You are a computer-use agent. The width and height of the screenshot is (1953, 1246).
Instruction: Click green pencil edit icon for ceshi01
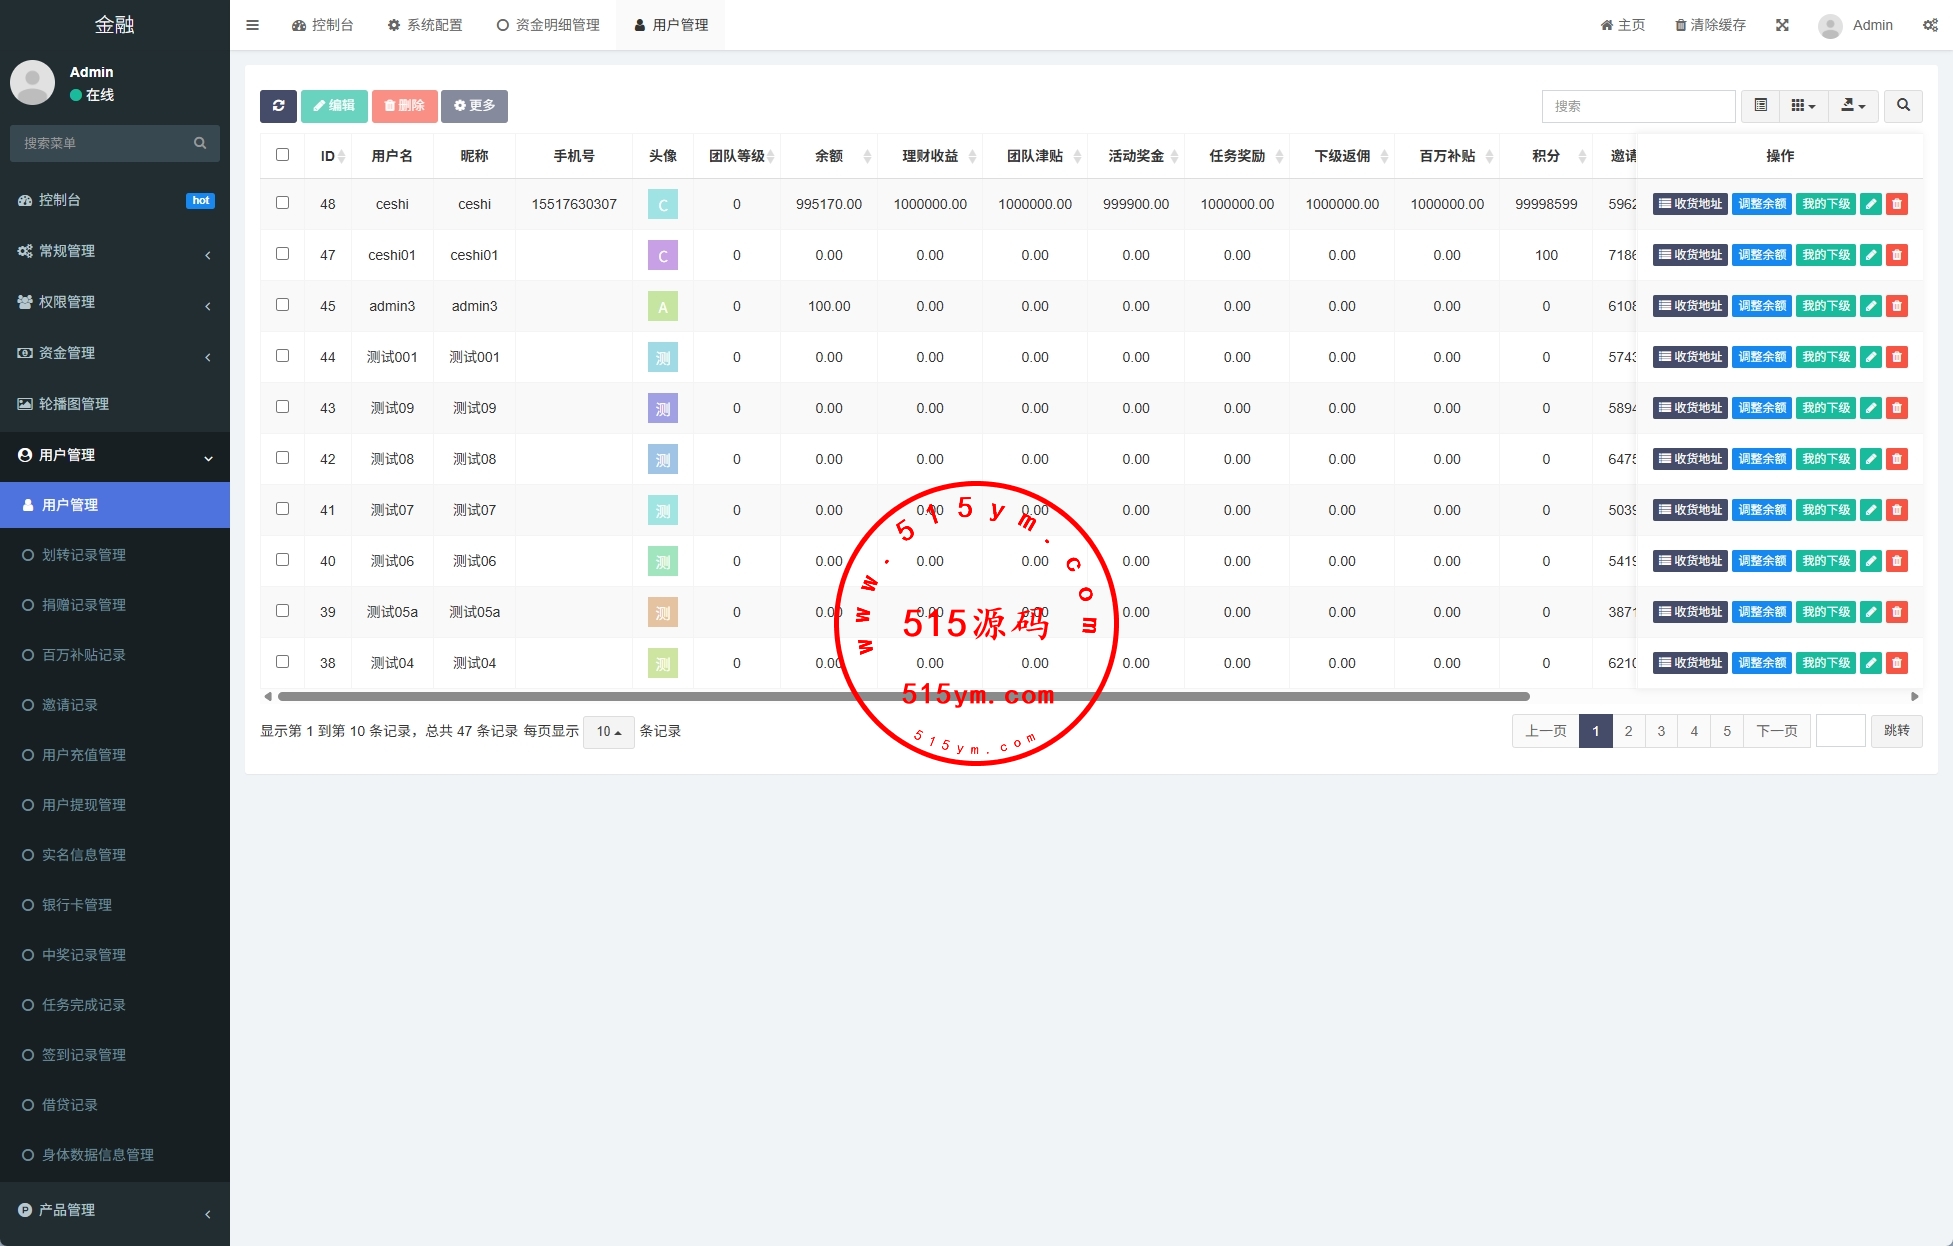[1870, 255]
